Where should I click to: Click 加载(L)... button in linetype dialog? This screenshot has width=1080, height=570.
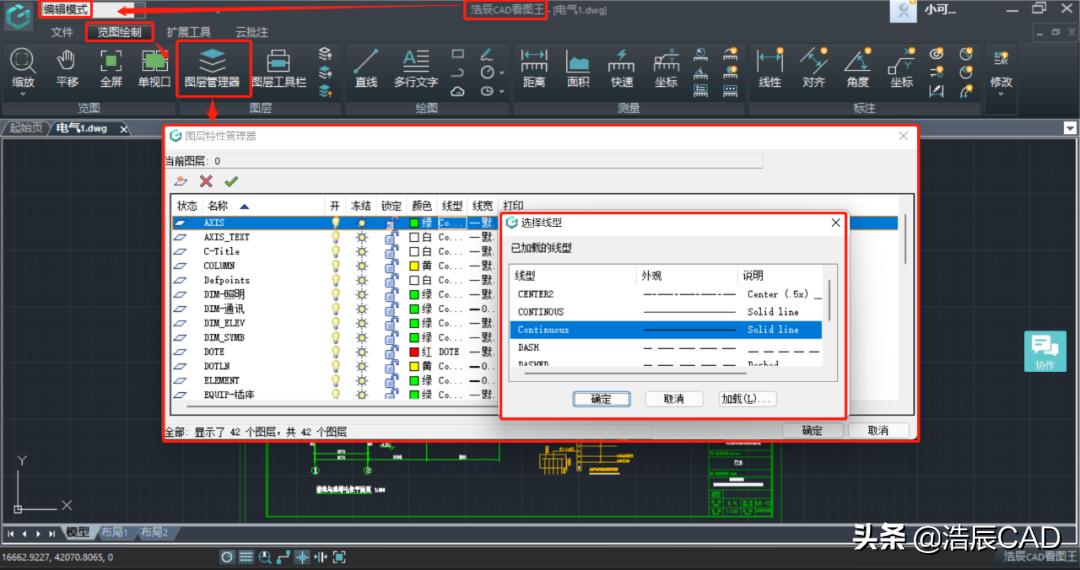pos(747,399)
